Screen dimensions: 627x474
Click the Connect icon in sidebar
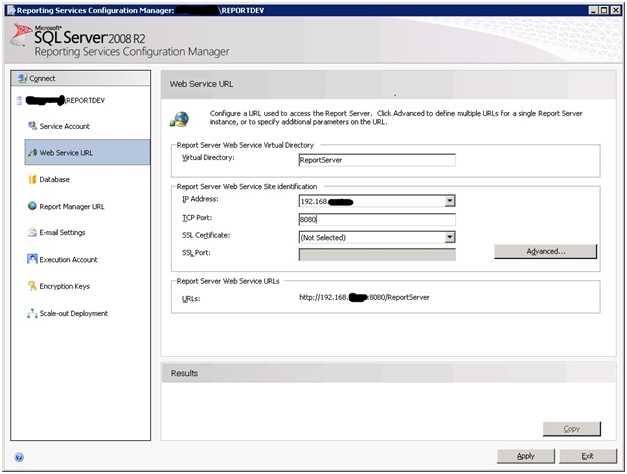pos(22,78)
